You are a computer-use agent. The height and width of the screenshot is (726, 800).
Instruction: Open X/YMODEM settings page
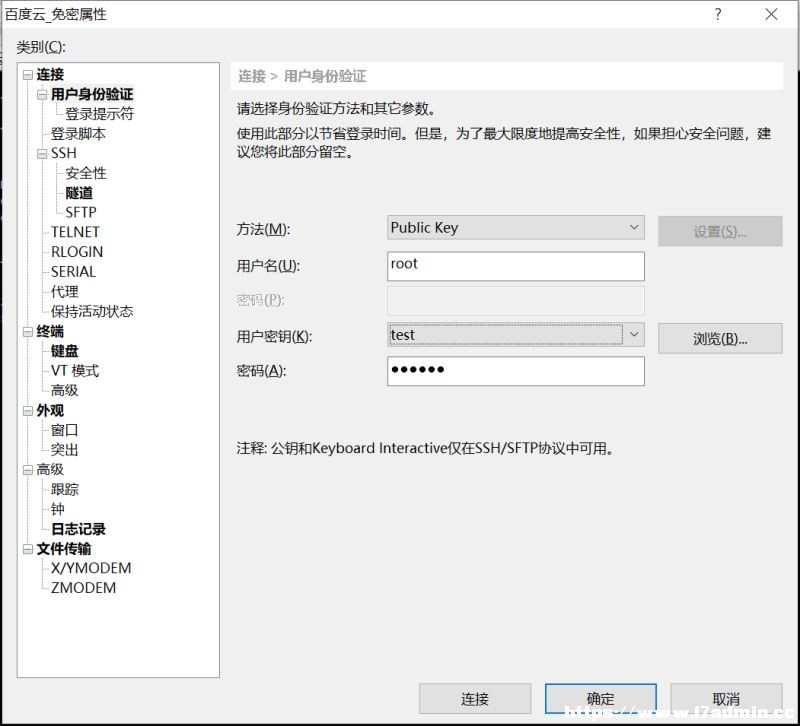coord(91,568)
